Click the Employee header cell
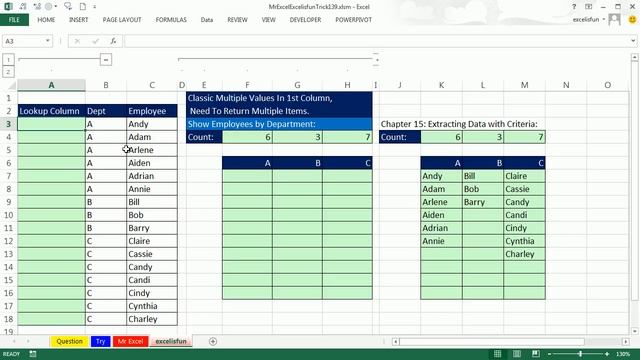Viewport: 640px width, 360px height. point(152,111)
